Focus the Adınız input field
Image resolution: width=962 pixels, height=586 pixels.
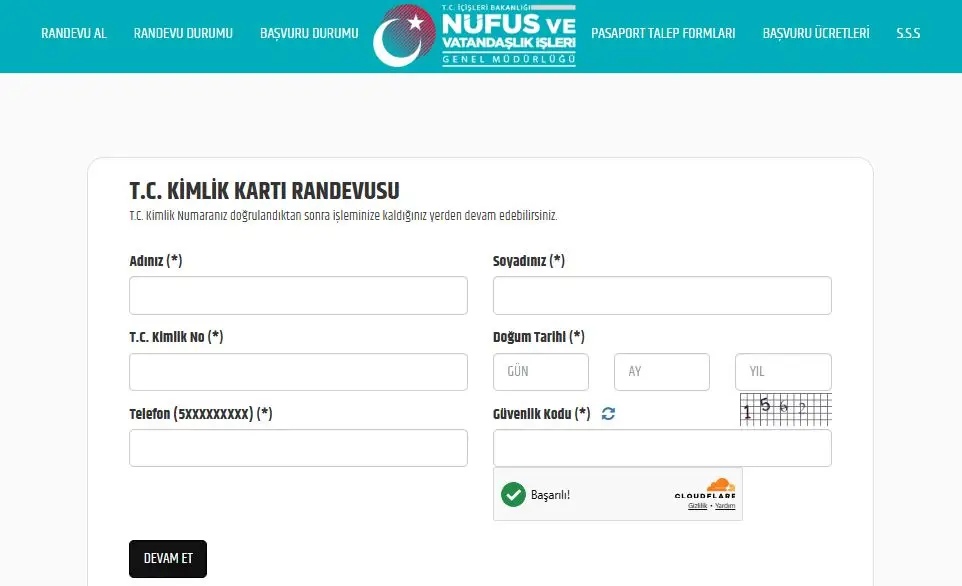point(298,295)
